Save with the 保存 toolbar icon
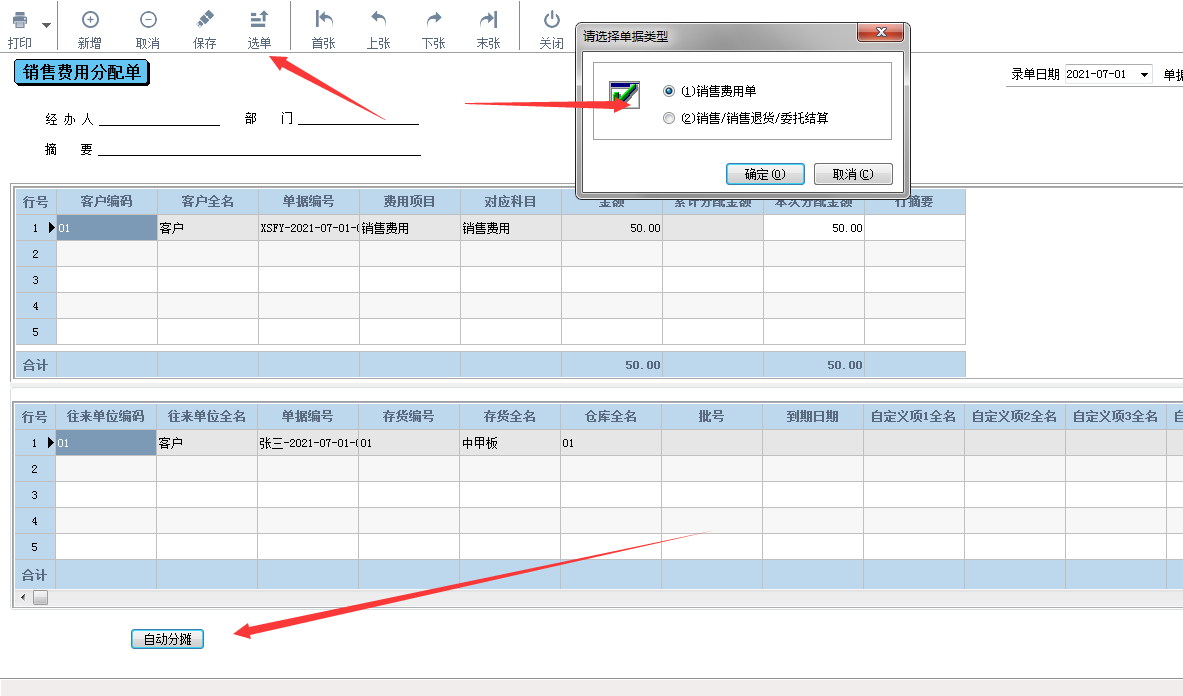This screenshot has width=1183, height=696. pos(205,21)
